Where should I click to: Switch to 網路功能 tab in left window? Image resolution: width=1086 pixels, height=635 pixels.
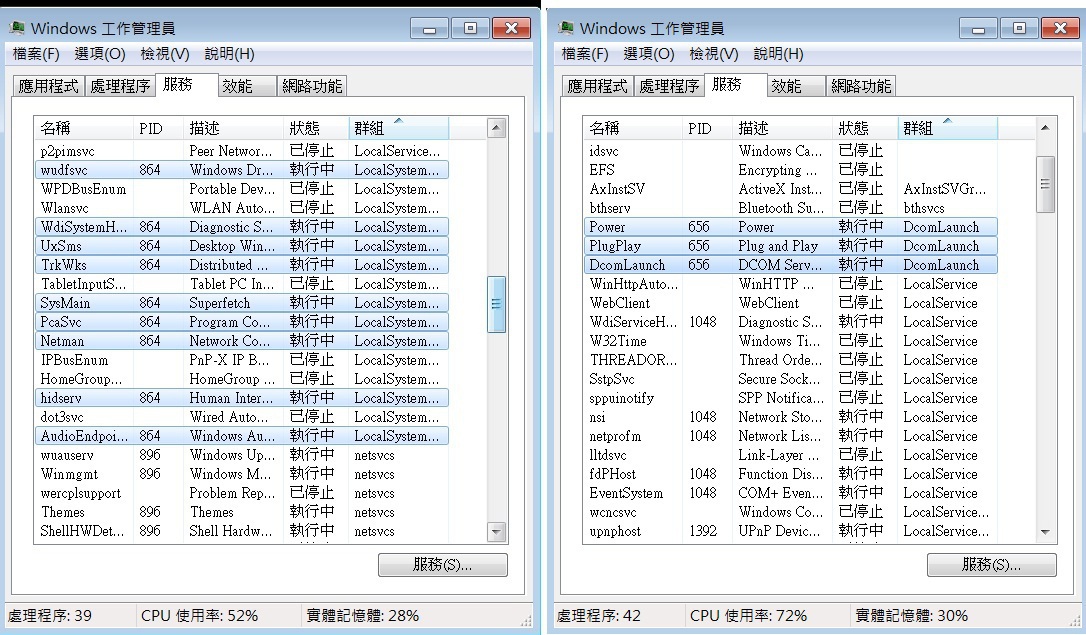tap(311, 86)
